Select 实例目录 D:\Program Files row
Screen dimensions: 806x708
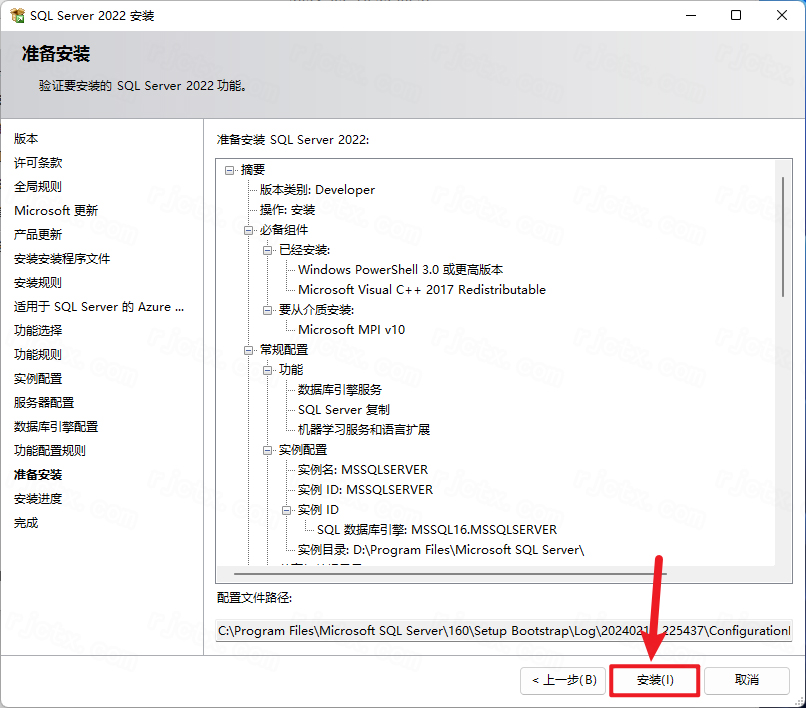click(441, 550)
